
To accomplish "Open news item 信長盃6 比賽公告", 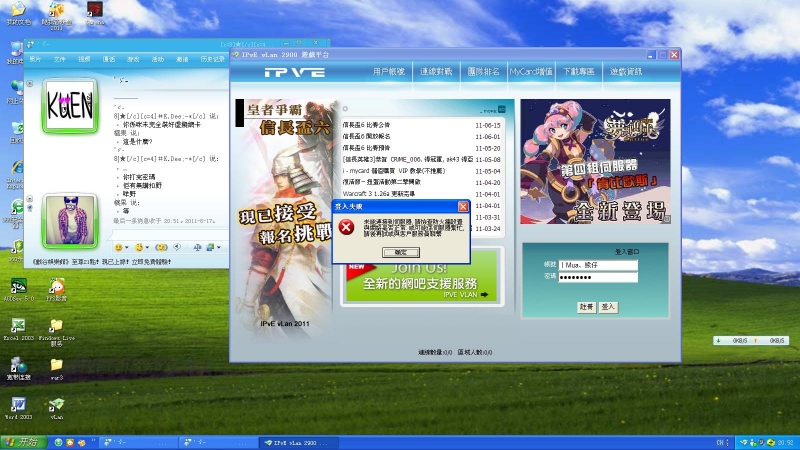I will [366, 125].
